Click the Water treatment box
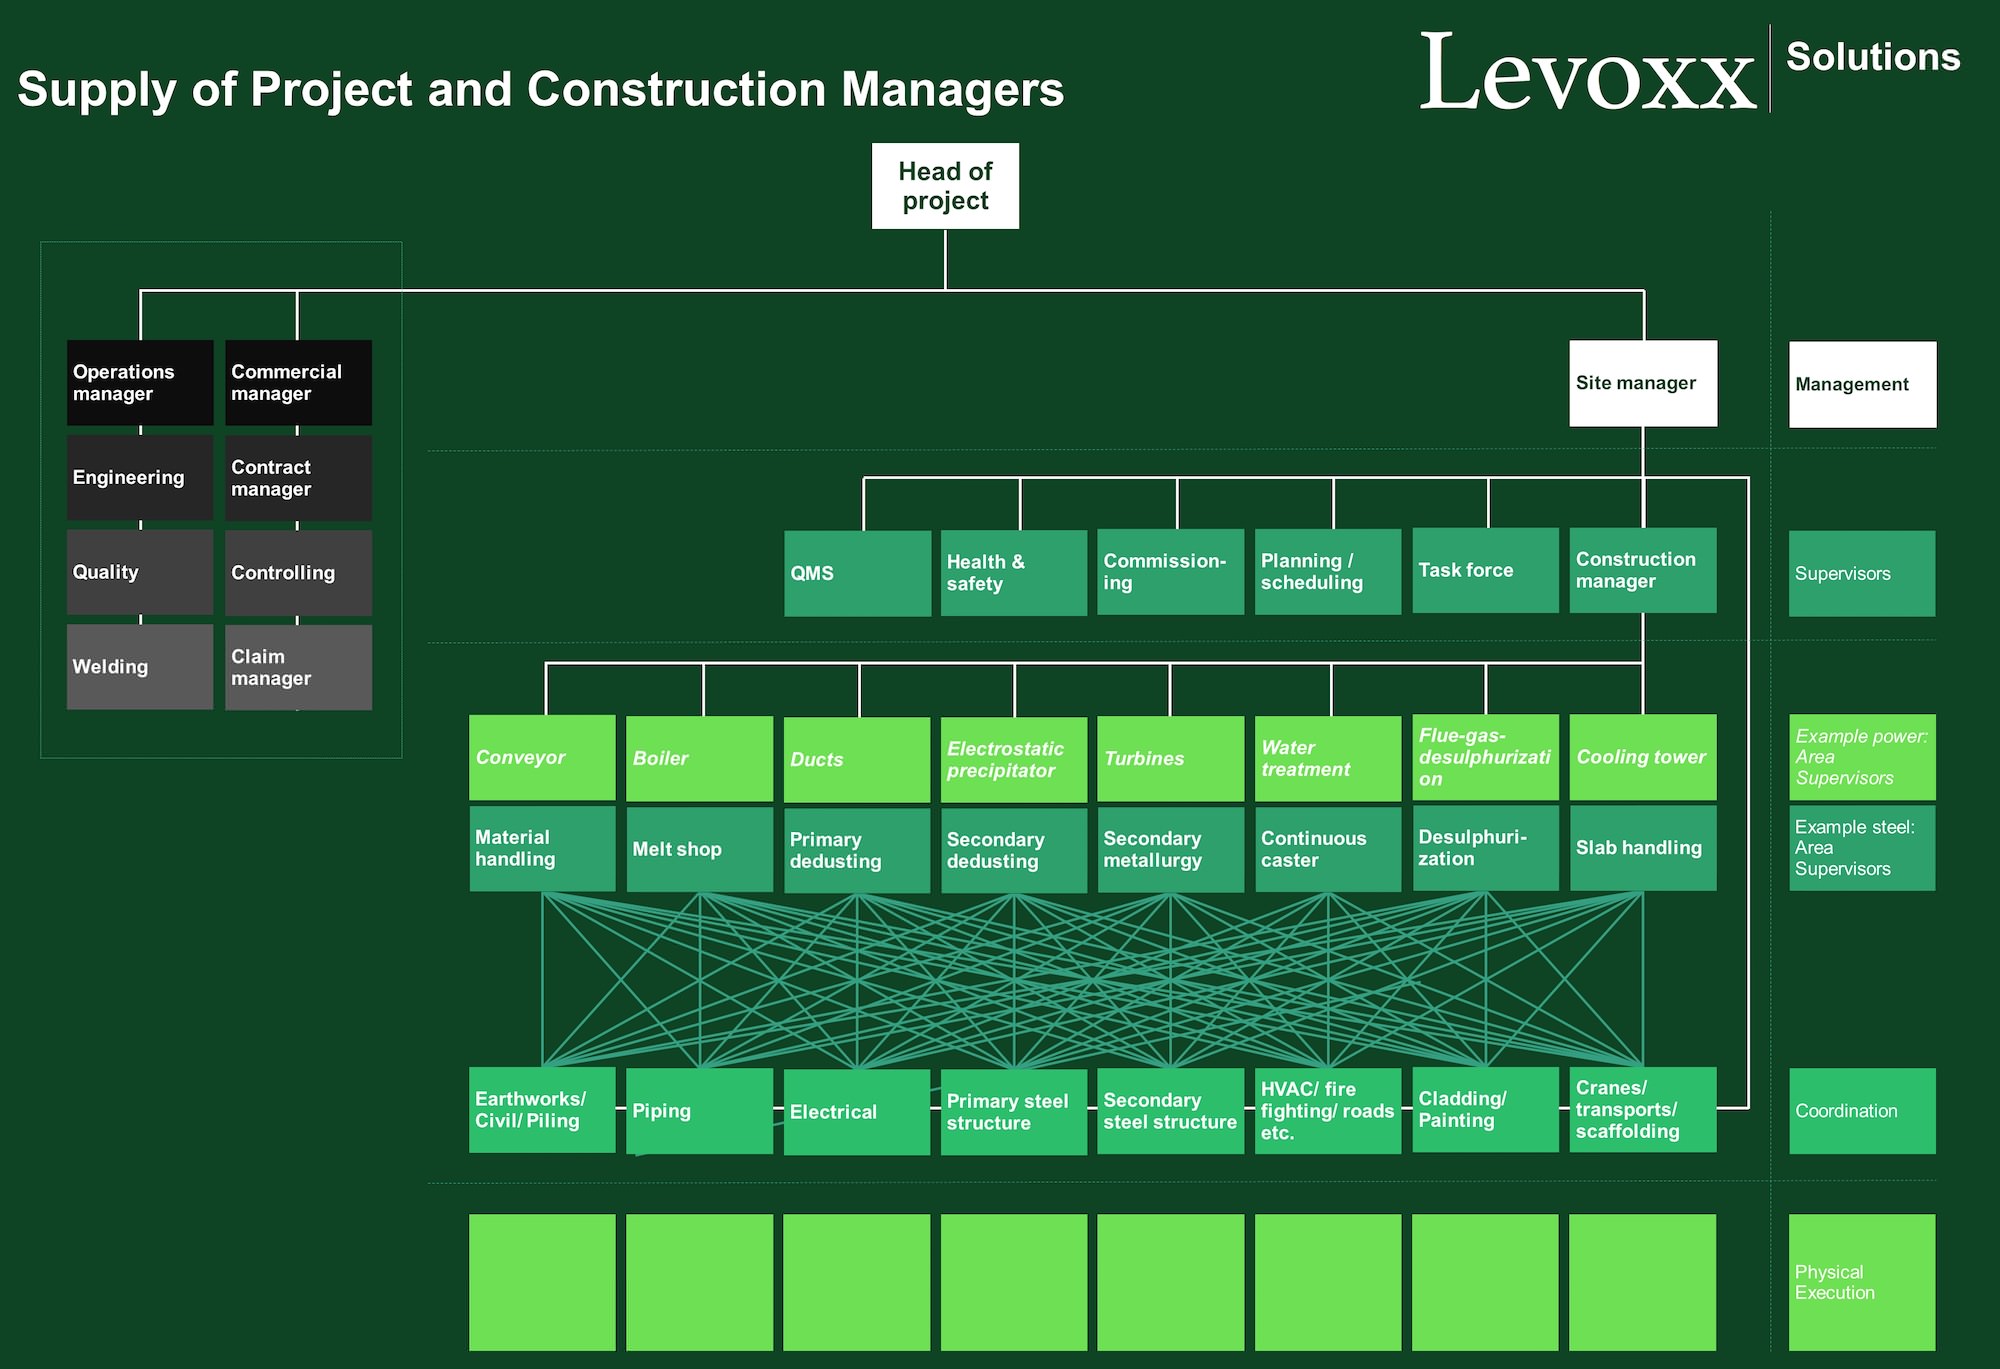 point(1328,758)
